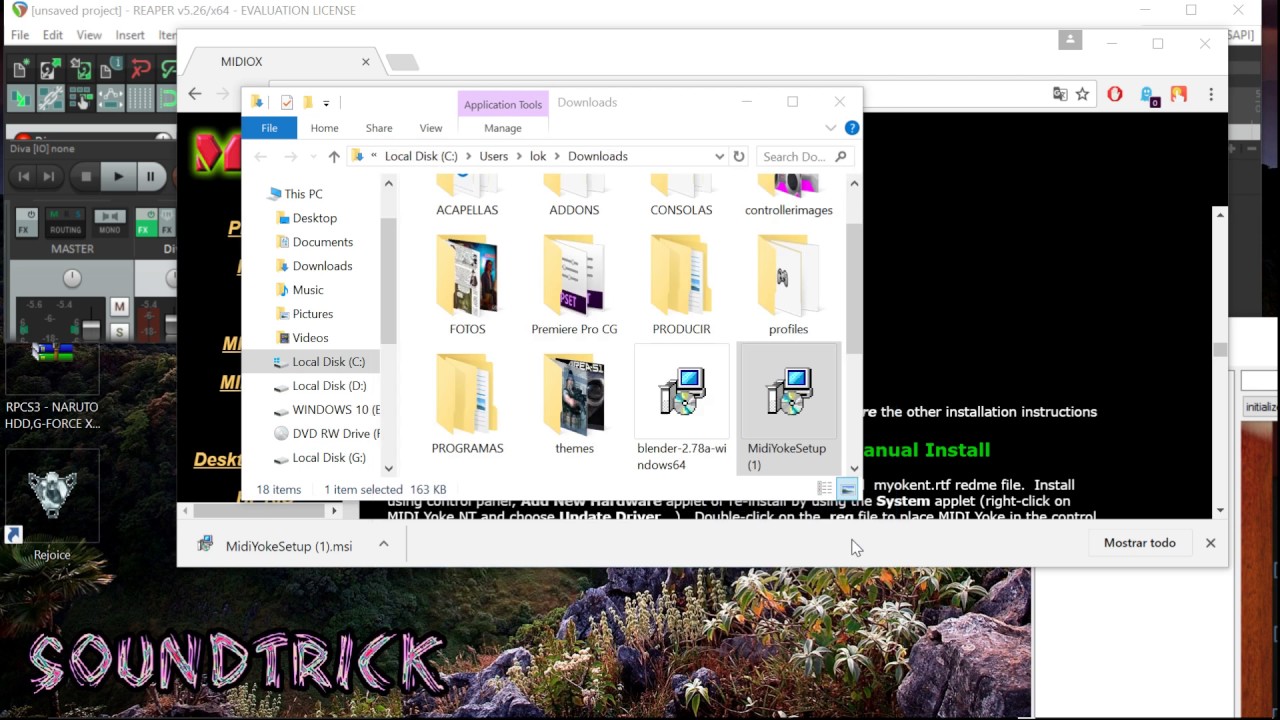The height and width of the screenshot is (720, 1280).
Task: Open the MASTER track ROUTING button
Action: pos(66,222)
